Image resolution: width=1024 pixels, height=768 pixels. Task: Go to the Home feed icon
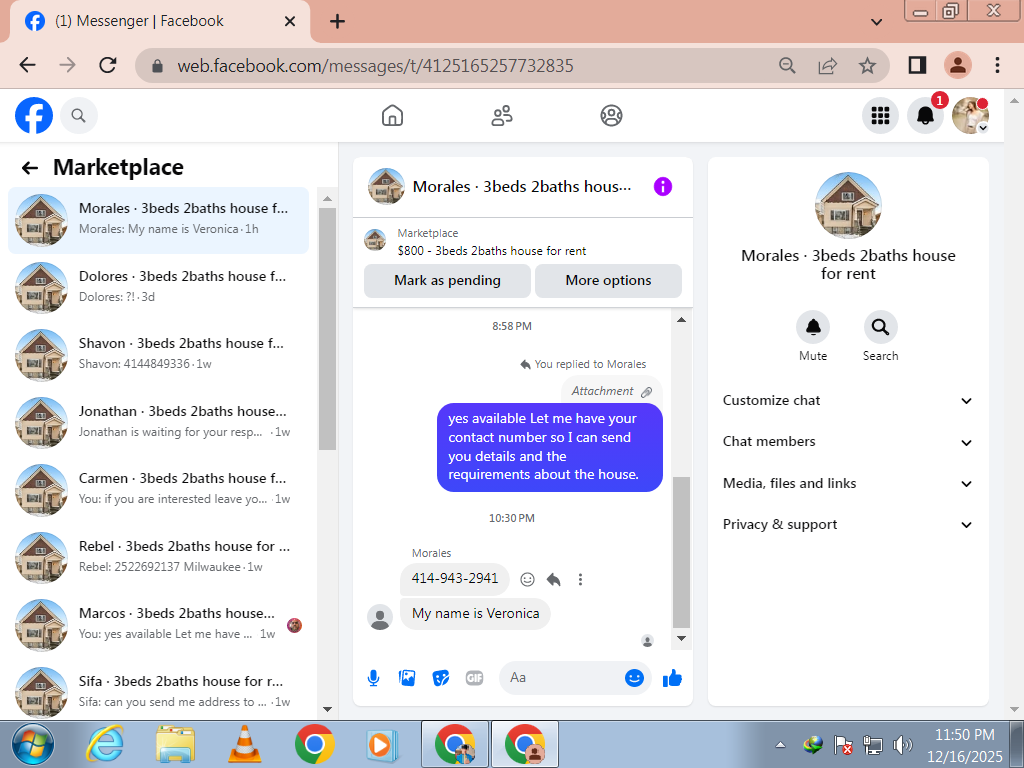pyautogui.click(x=392, y=116)
